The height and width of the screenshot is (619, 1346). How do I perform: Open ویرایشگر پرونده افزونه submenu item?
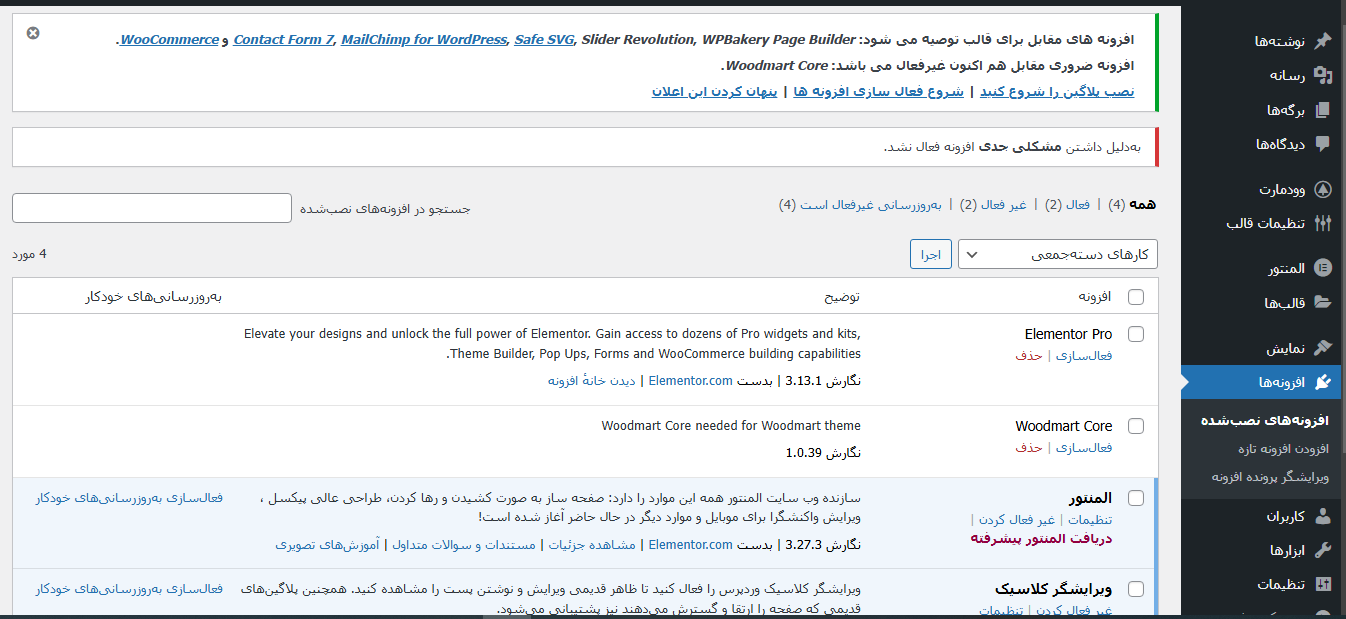tap(1270, 477)
